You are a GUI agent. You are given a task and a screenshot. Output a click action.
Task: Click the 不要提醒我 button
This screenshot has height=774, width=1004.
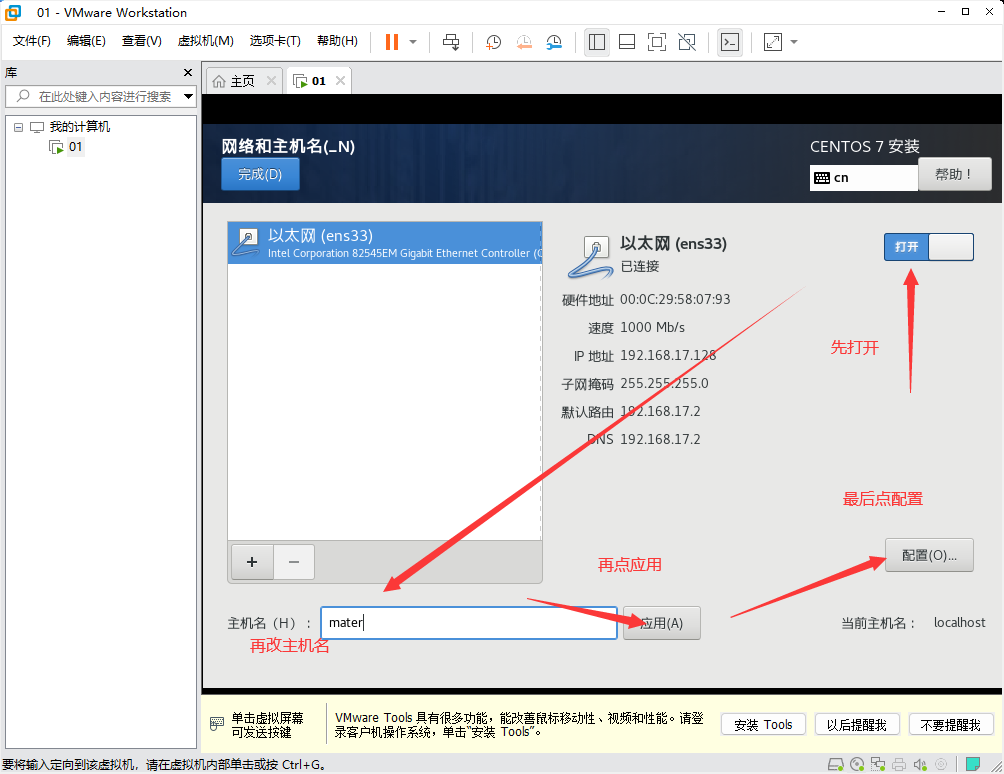950,725
